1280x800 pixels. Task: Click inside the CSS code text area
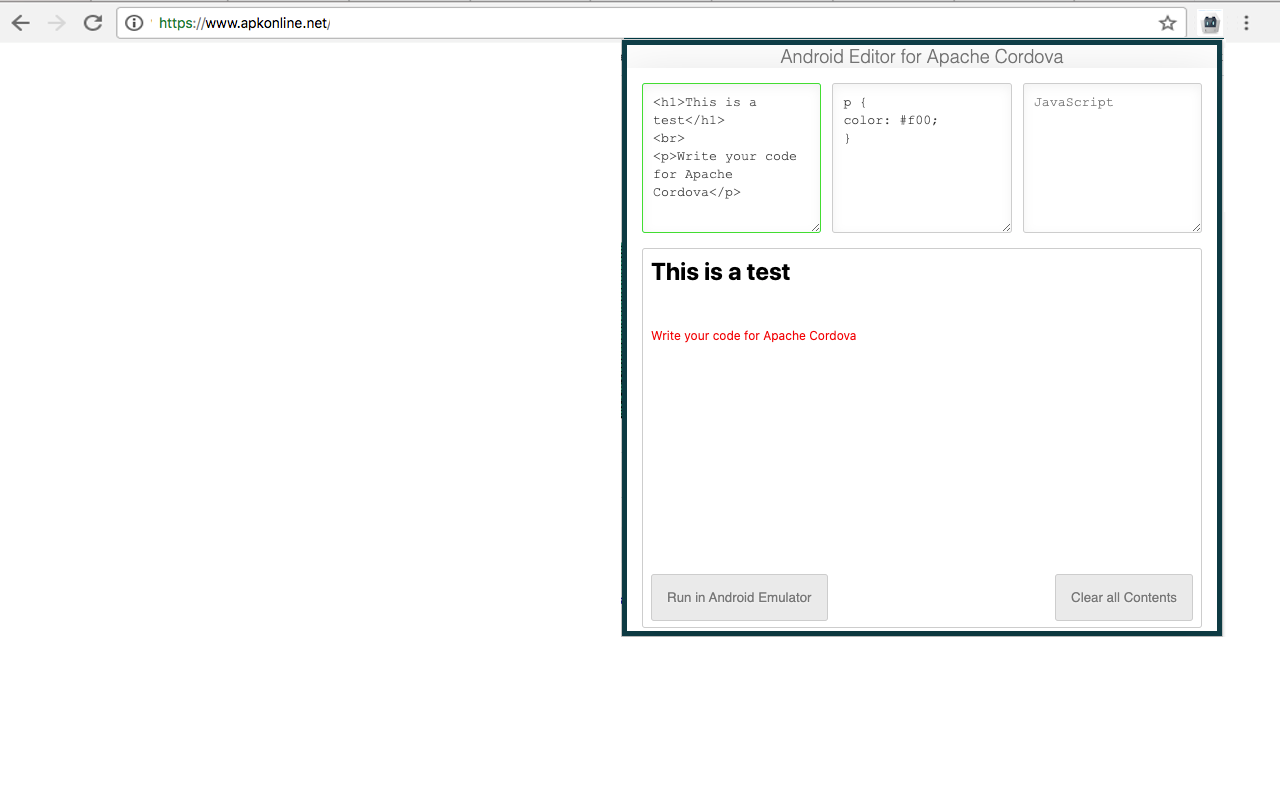point(922,158)
